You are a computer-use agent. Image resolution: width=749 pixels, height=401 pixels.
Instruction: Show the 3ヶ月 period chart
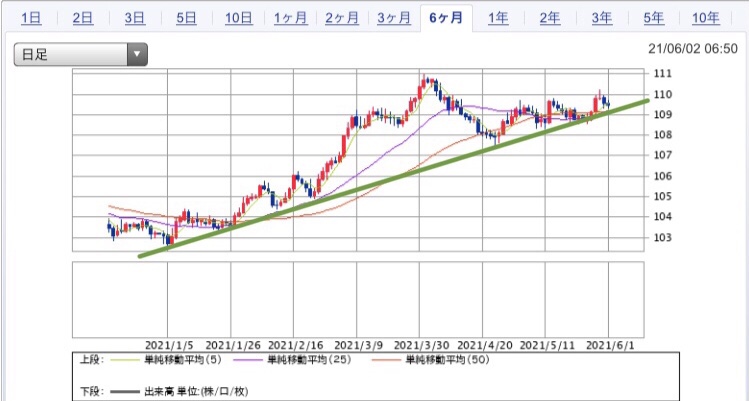pyautogui.click(x=394, y=18)
